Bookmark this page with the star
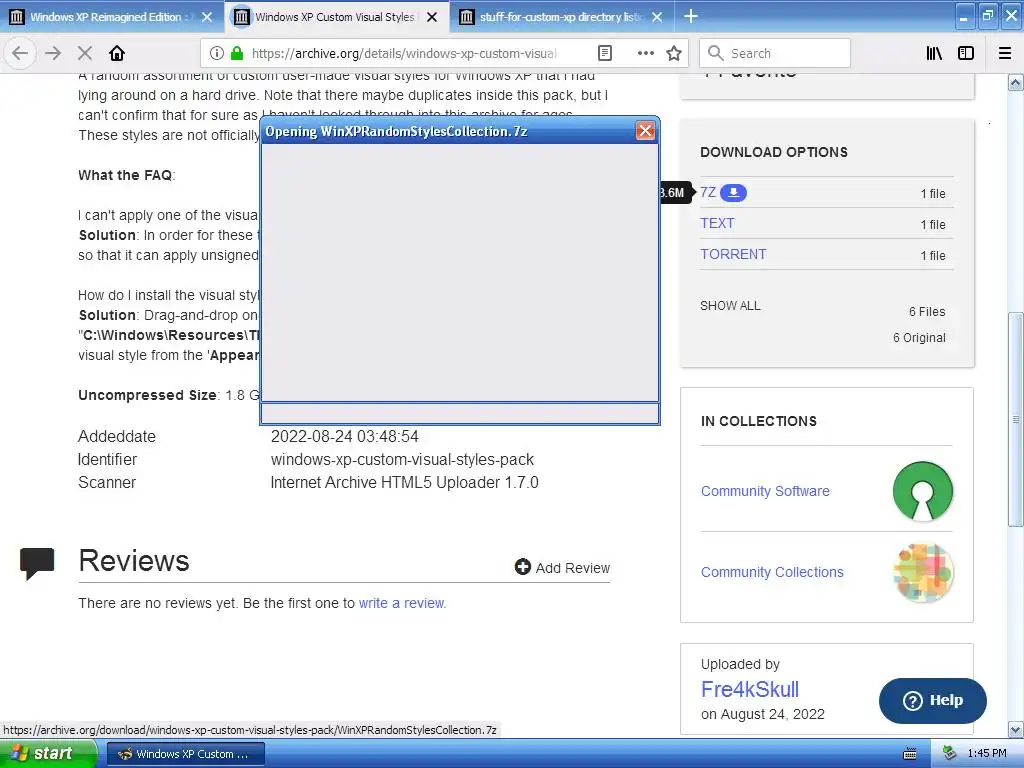The image size is (1024, 768). (x=674, y=53)
